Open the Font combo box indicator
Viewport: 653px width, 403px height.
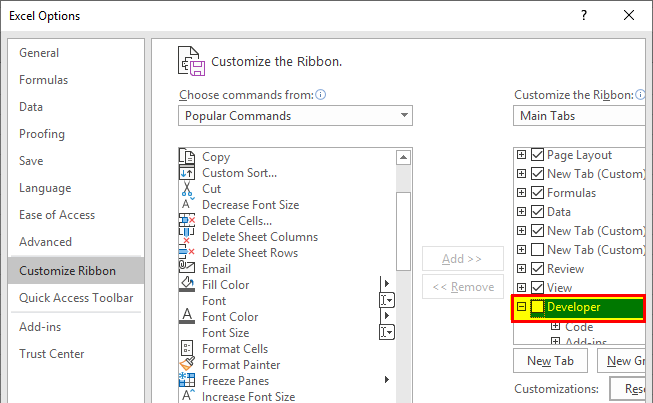[x=387, y=300]
